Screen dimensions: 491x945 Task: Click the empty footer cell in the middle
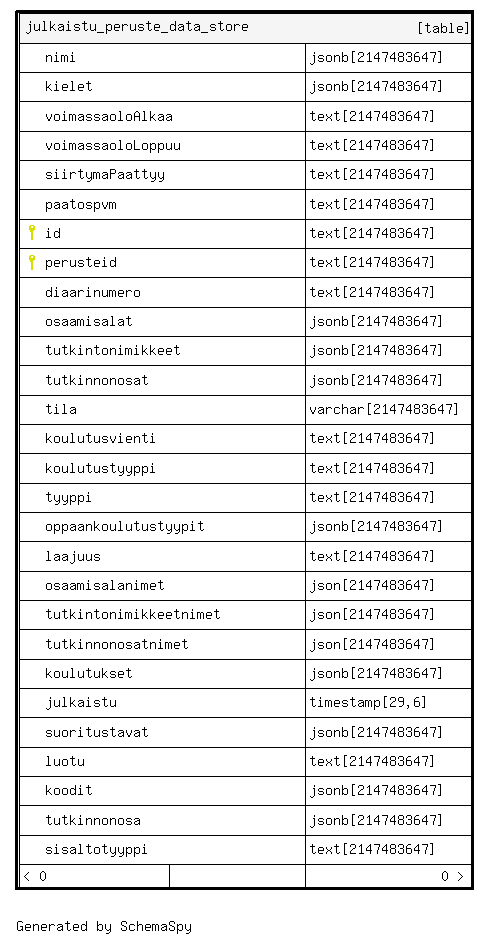[x=237, y=876]
